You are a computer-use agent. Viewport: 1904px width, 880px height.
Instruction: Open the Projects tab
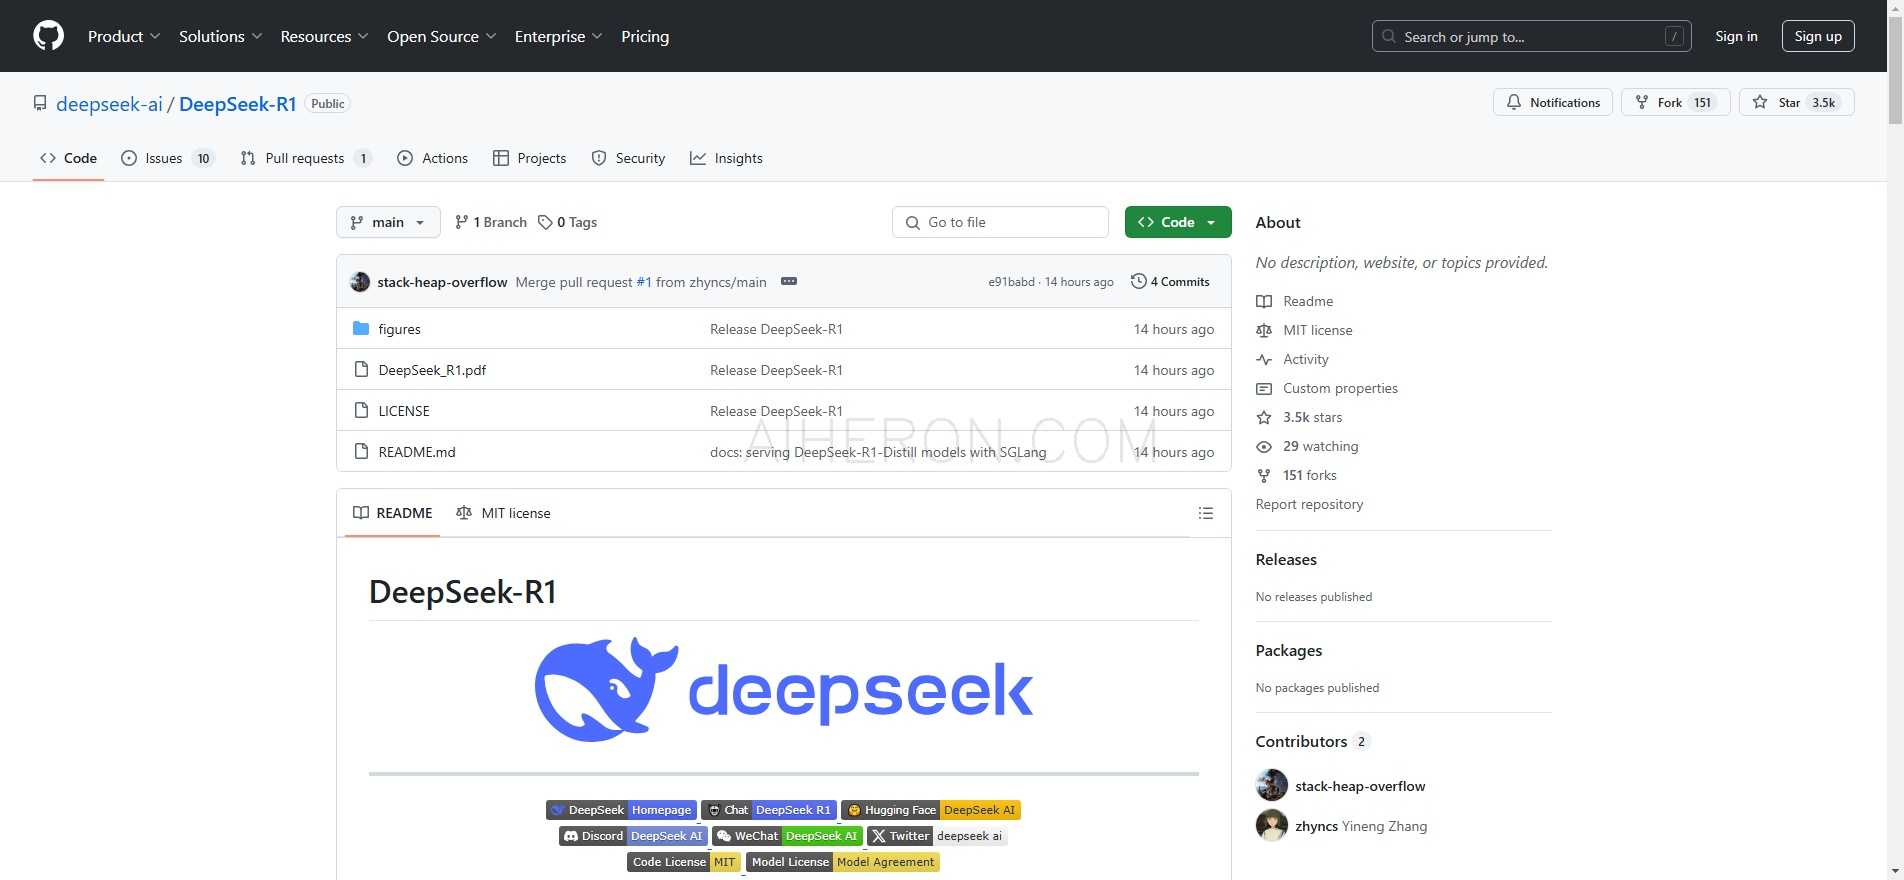click(530, 158)
